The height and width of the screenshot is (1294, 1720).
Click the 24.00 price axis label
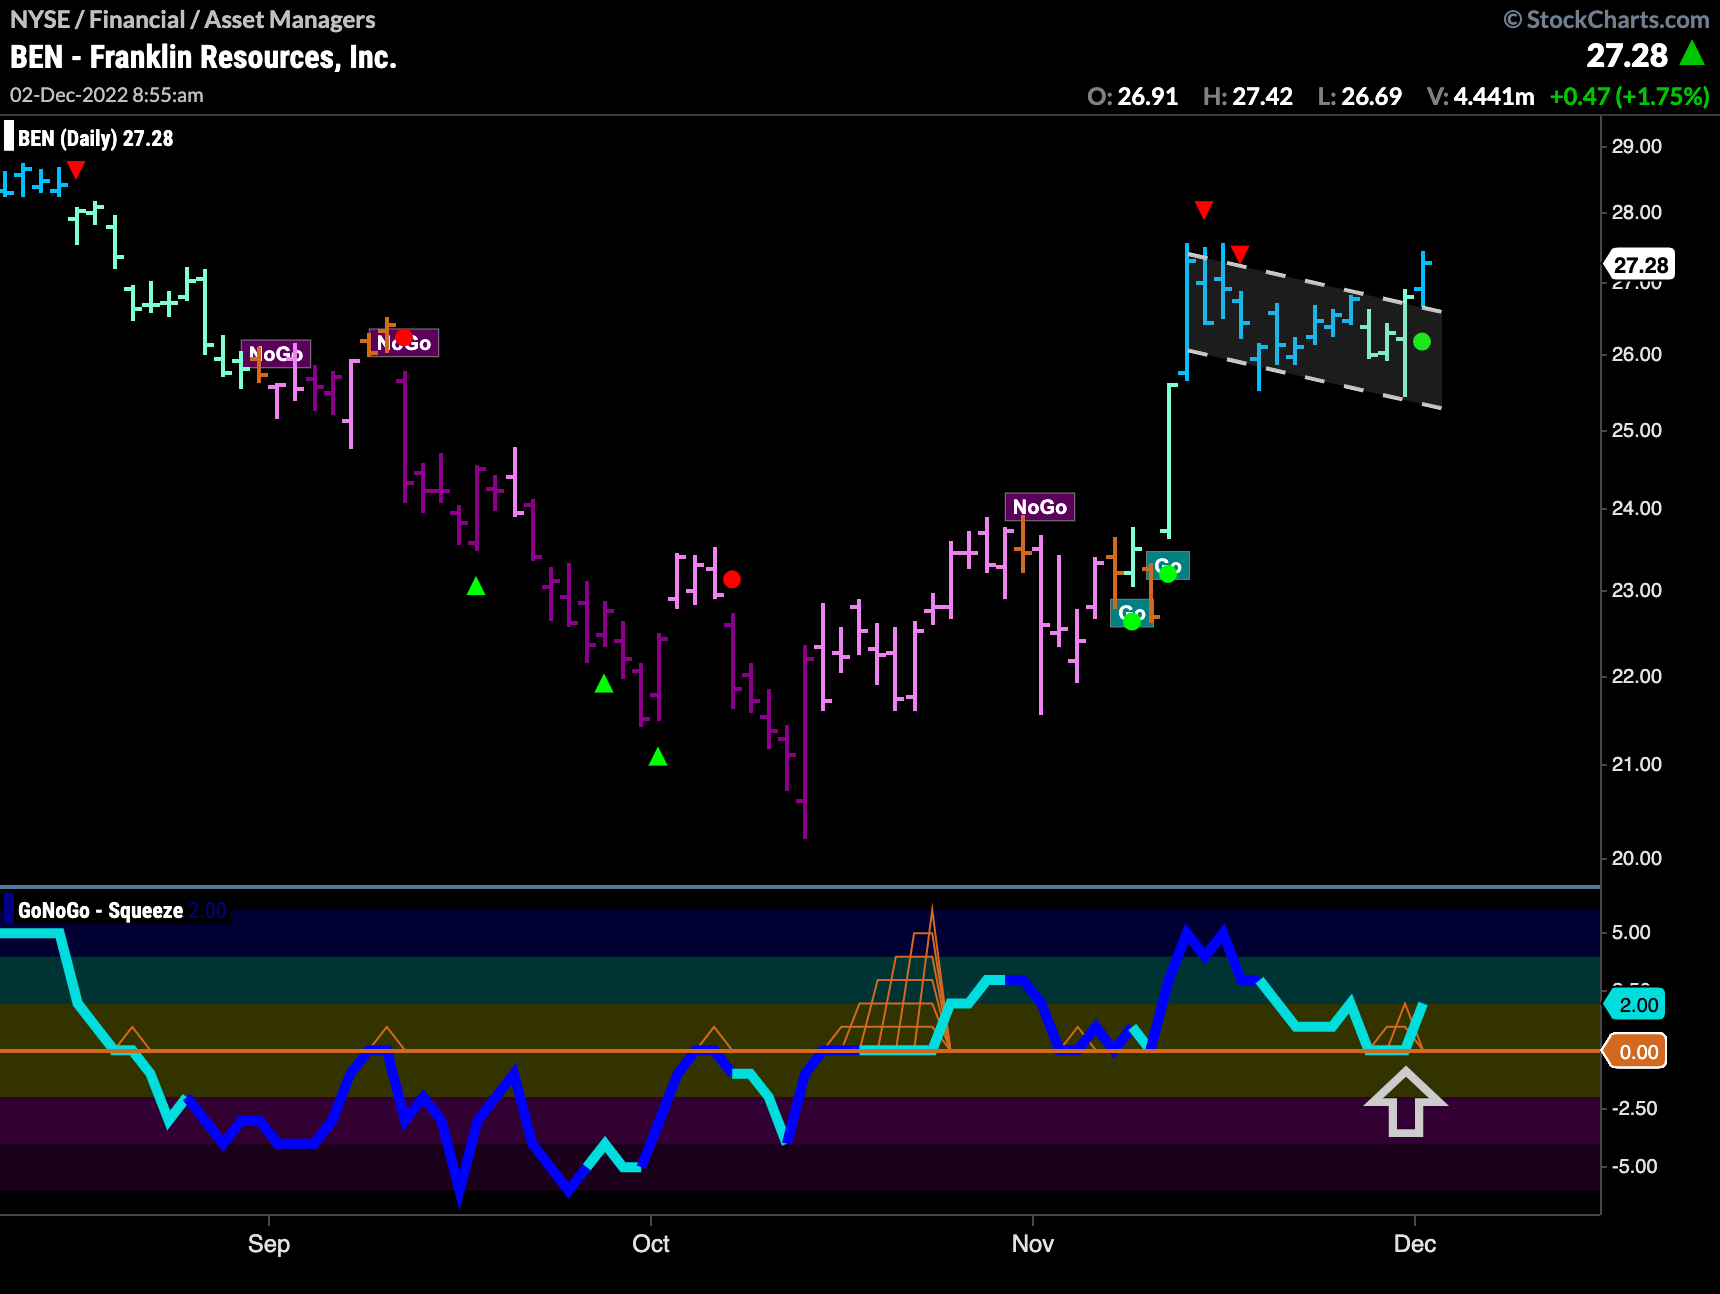(x=1637, y=508)
